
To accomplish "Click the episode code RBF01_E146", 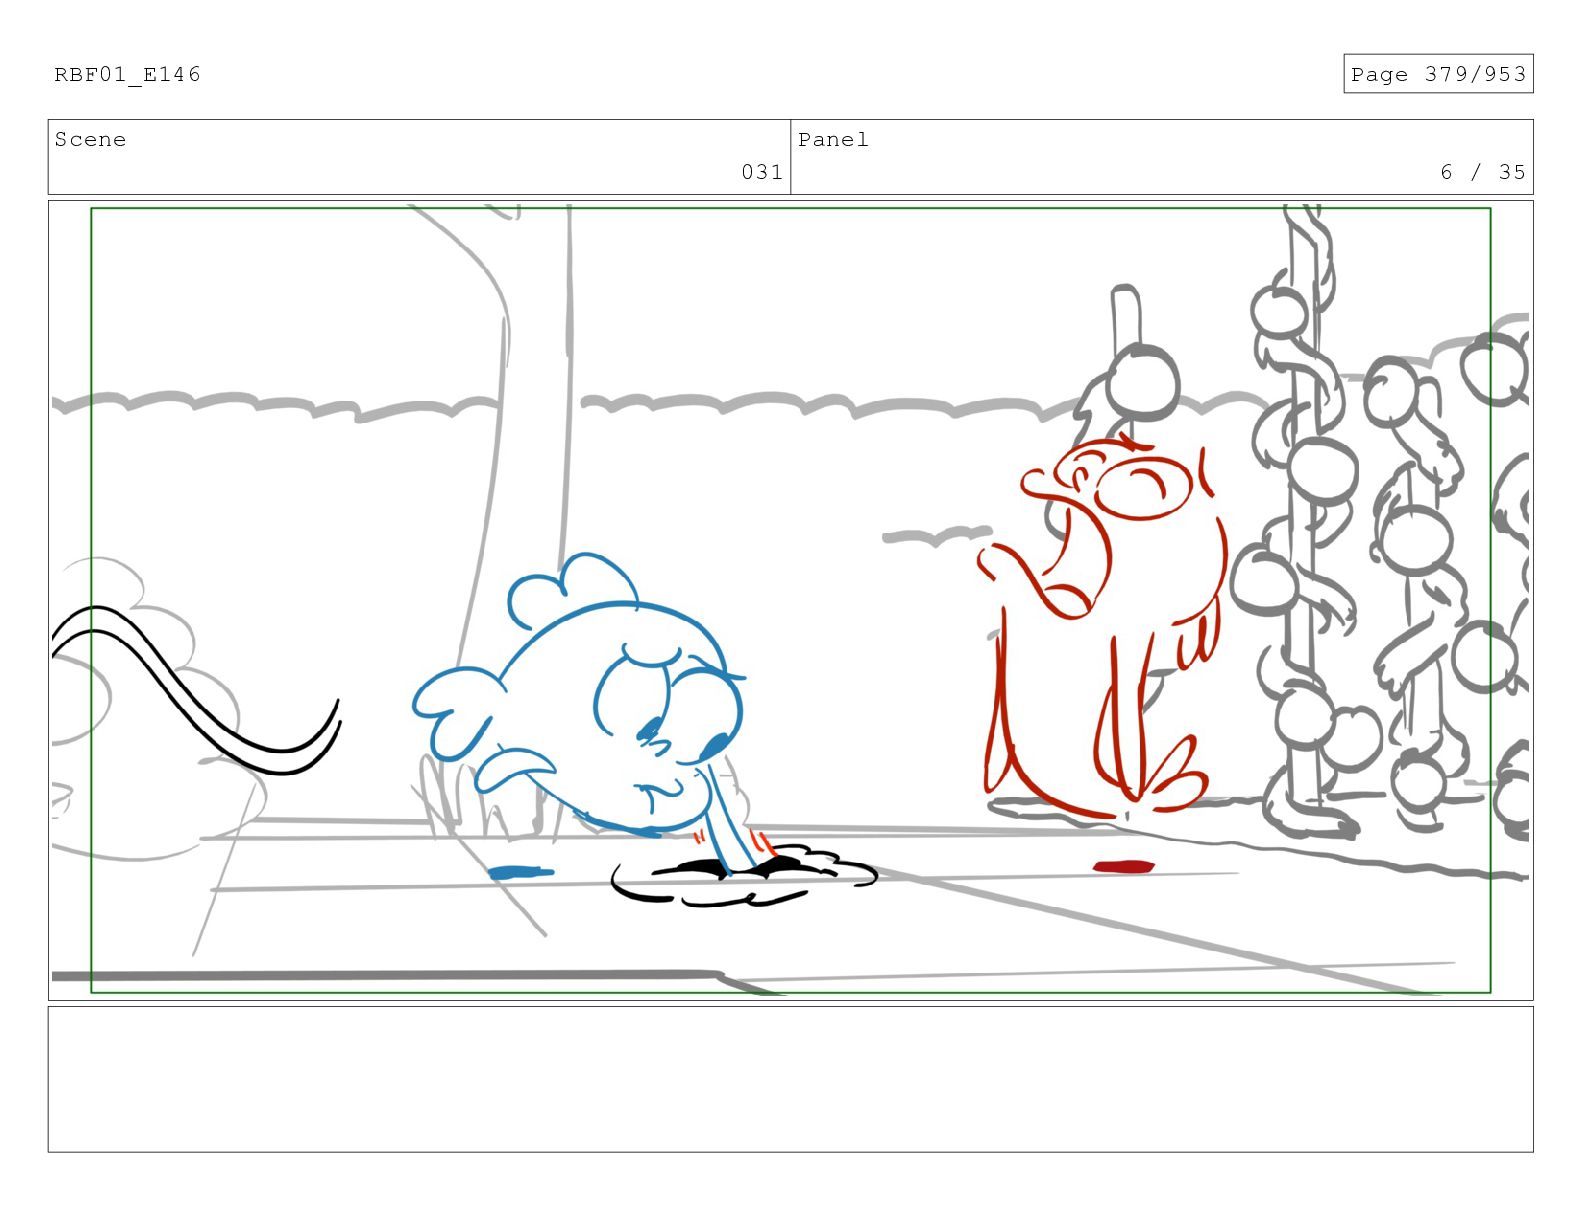I will (127, 74).
